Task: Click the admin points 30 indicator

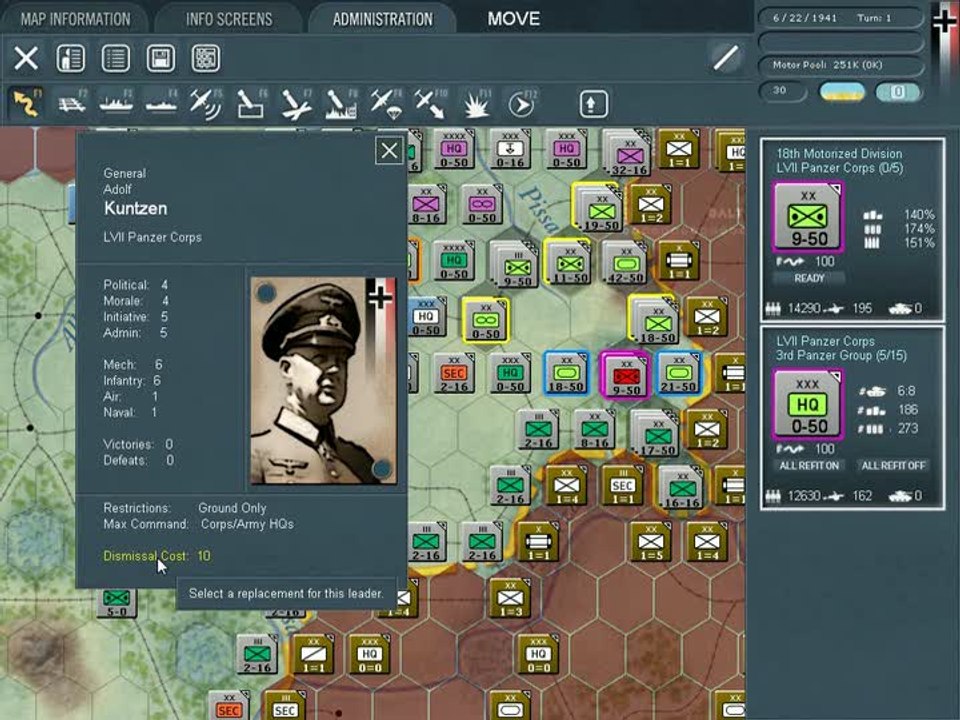Action: 782,91
